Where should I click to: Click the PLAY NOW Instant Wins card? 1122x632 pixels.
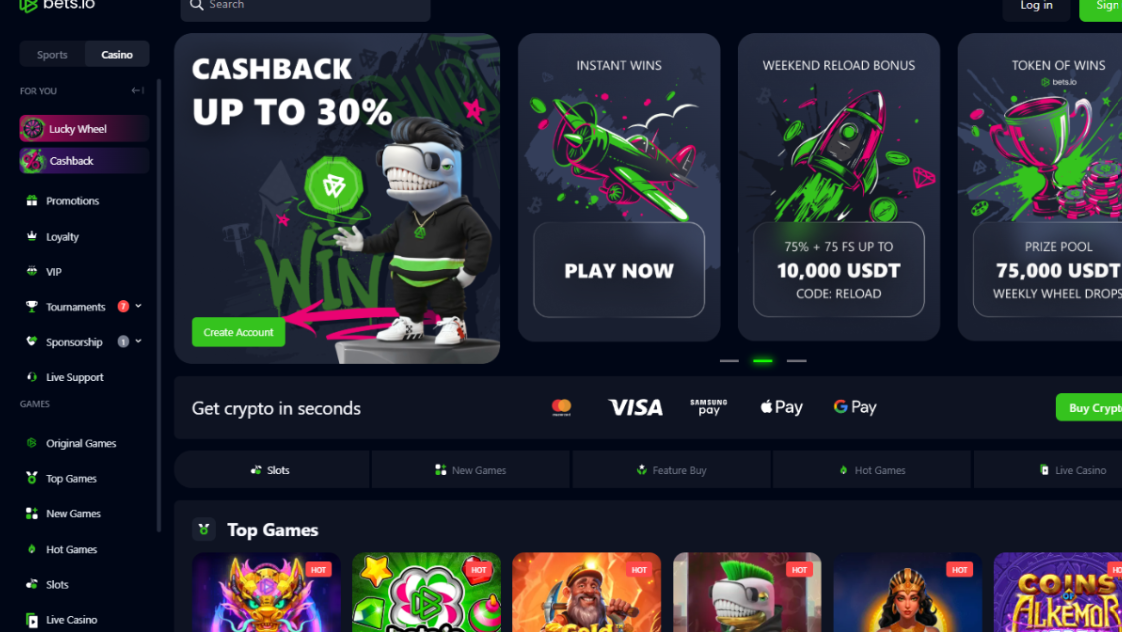(619, 270)
